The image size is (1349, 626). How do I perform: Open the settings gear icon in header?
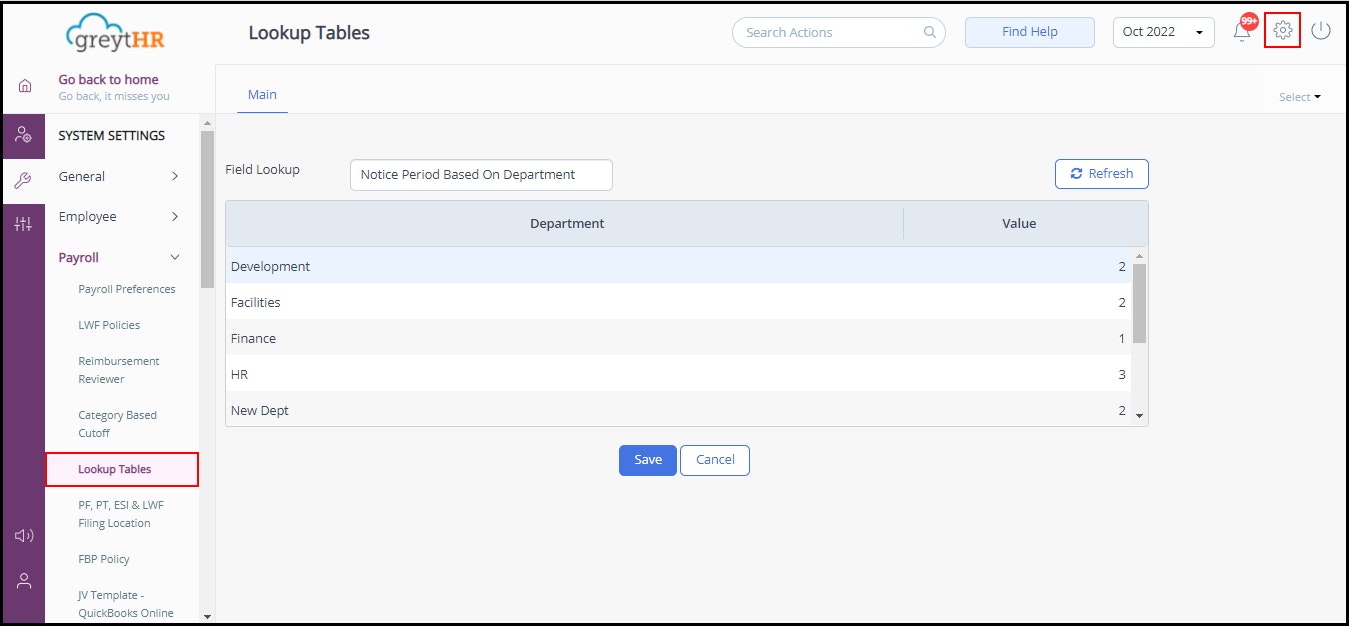tap(1283, 31)
